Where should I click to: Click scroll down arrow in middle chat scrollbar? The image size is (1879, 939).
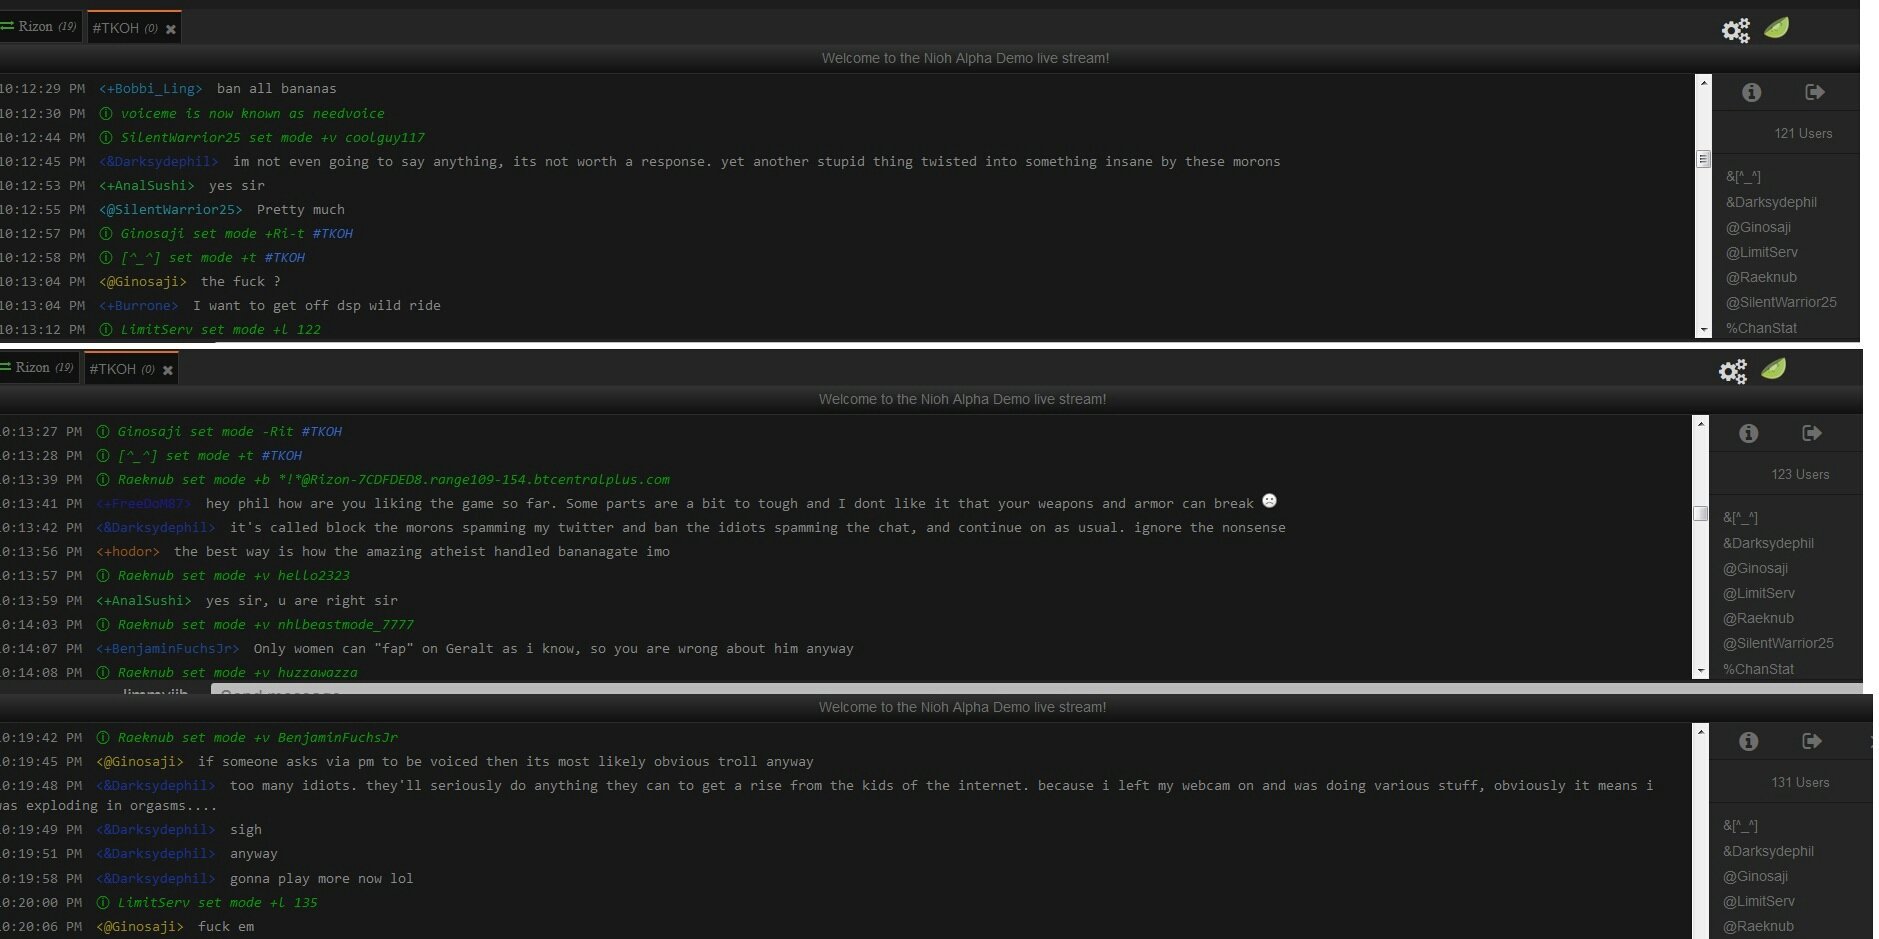tap(1700, 671)
